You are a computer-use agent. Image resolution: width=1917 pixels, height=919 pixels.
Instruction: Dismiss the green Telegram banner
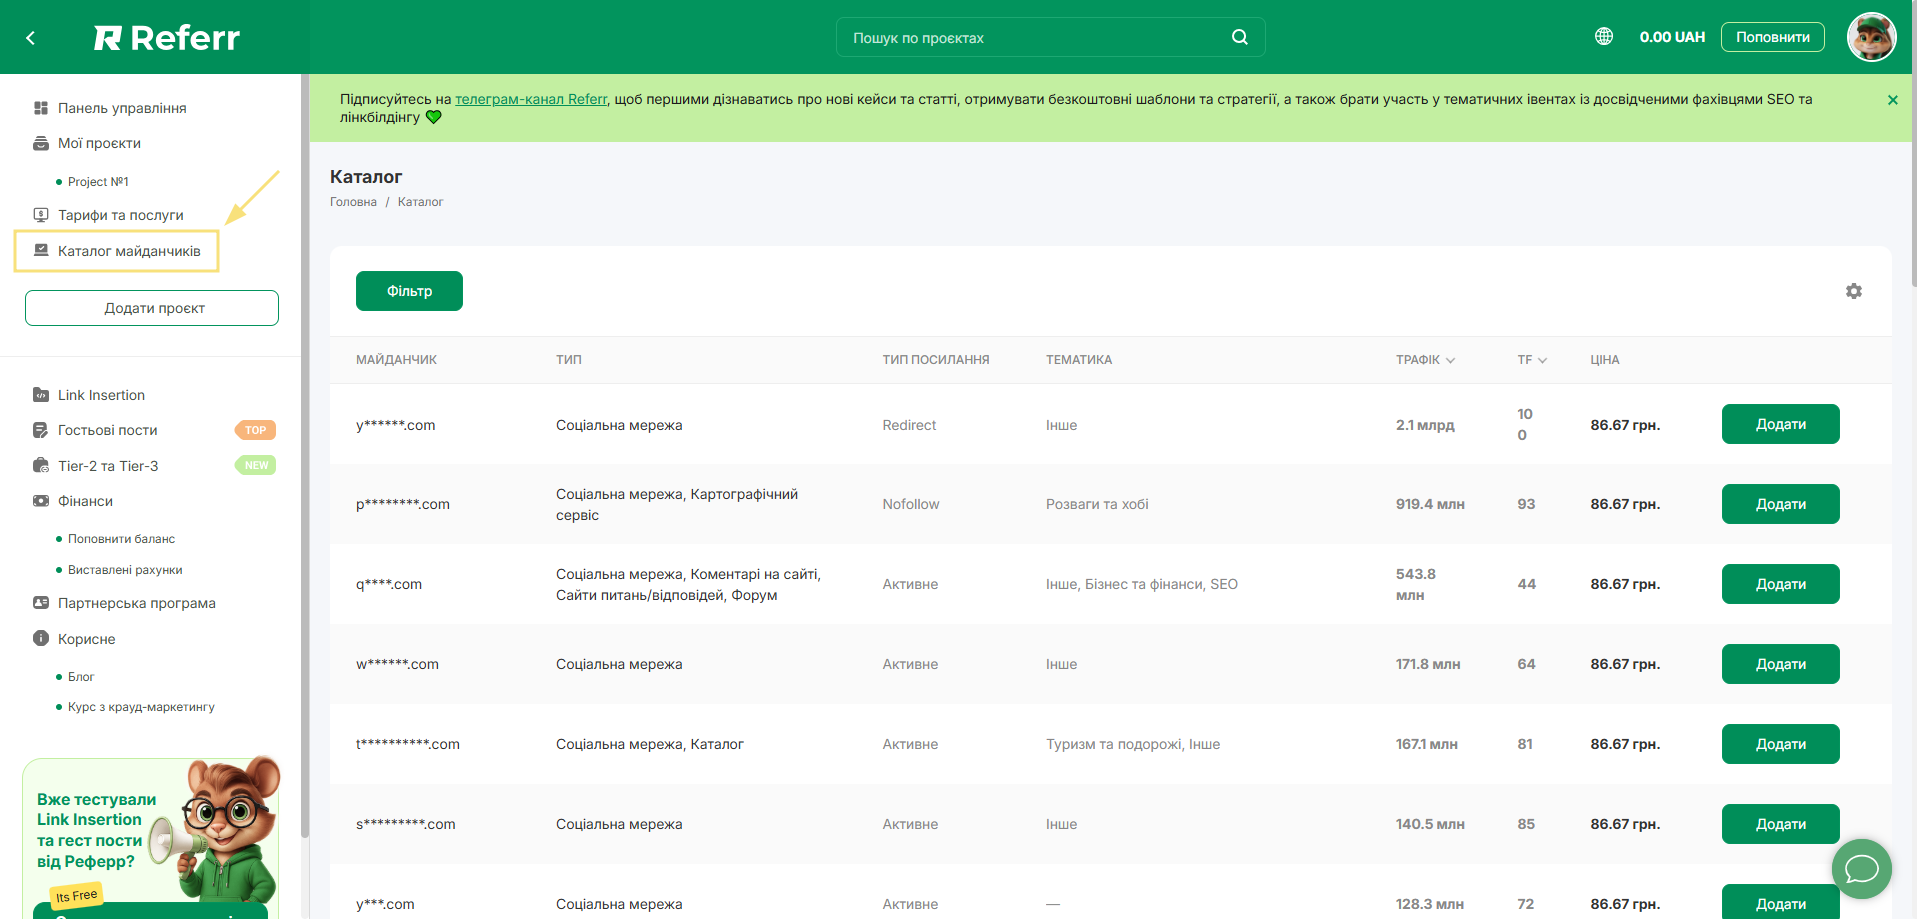click(x=1892, y=100)
